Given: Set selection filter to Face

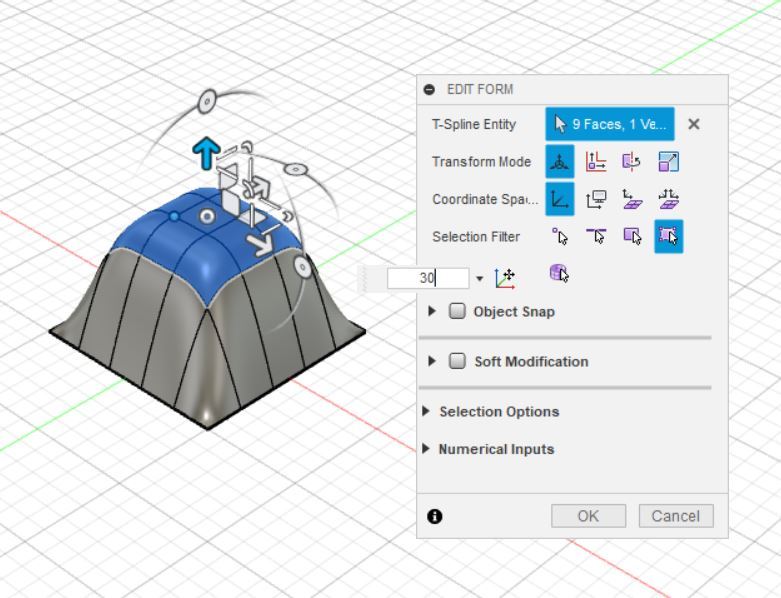Looking at the screenshot, I should coord(632,237).
